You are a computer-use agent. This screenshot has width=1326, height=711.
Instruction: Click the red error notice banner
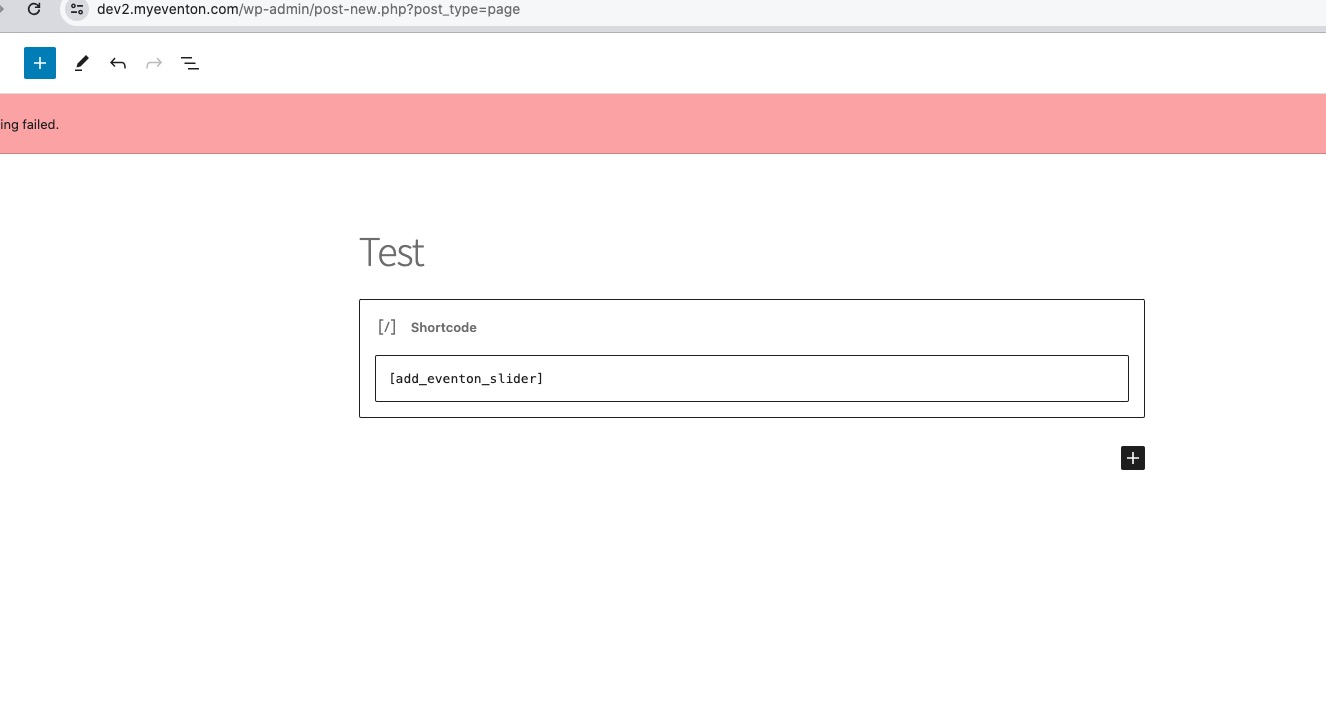[x=663, y=124]
